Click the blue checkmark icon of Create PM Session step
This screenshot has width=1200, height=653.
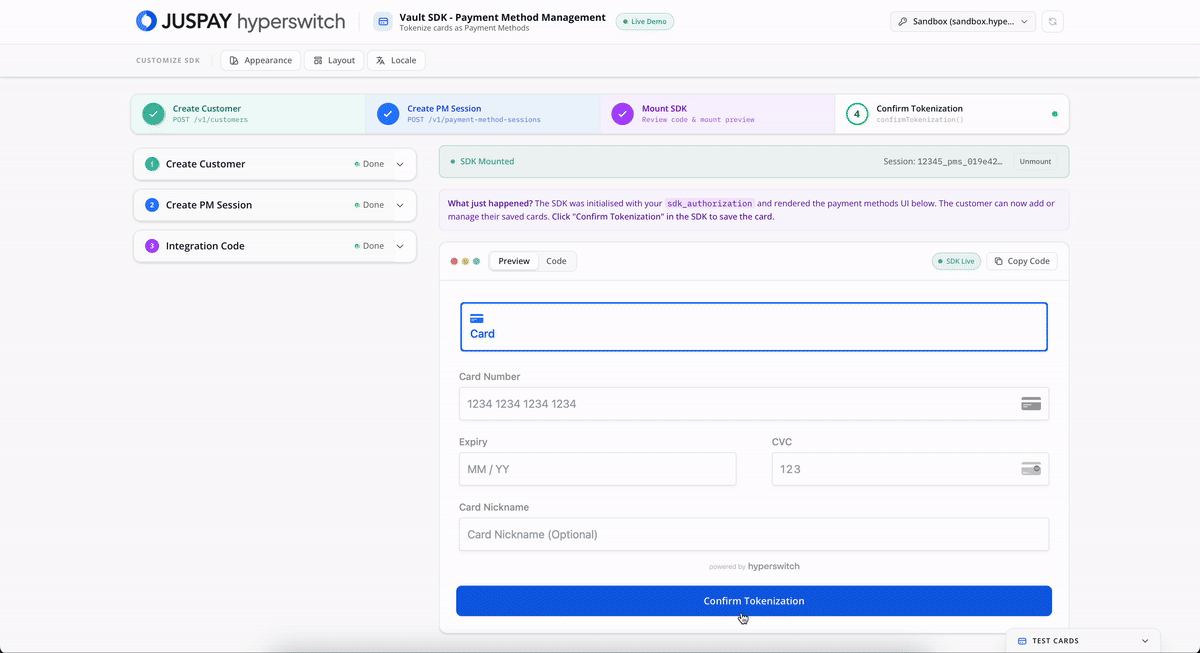click(x=388, y=114)
